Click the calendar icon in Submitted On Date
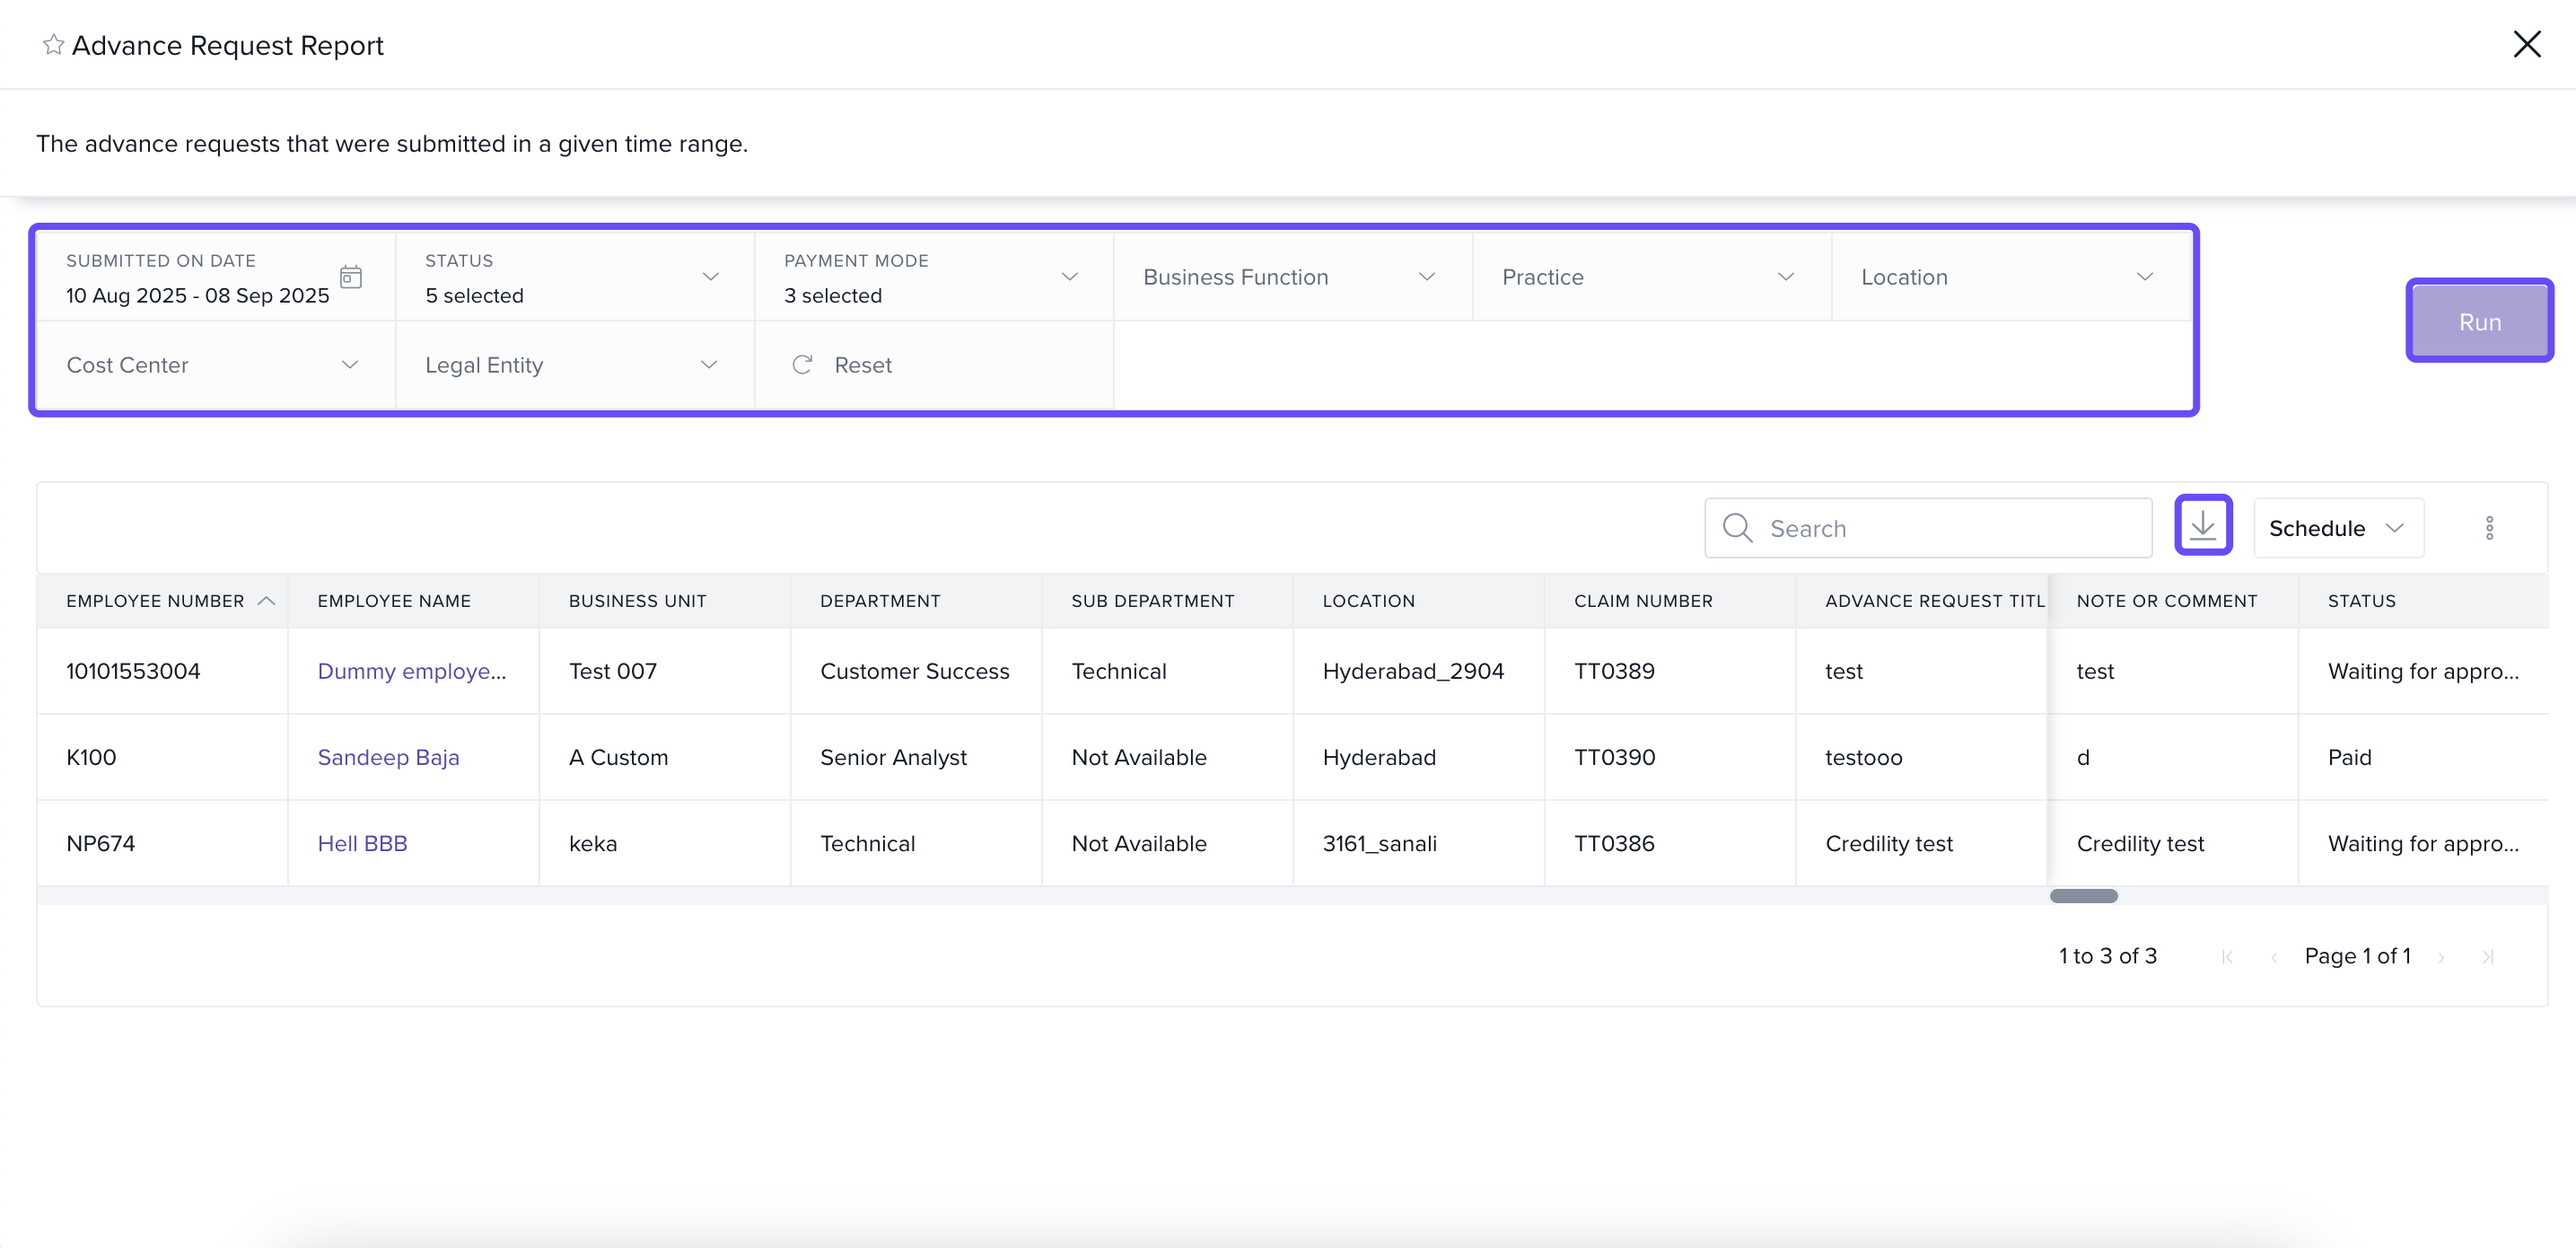This screenshot has width=2576, height=1248. click(350, 277)
